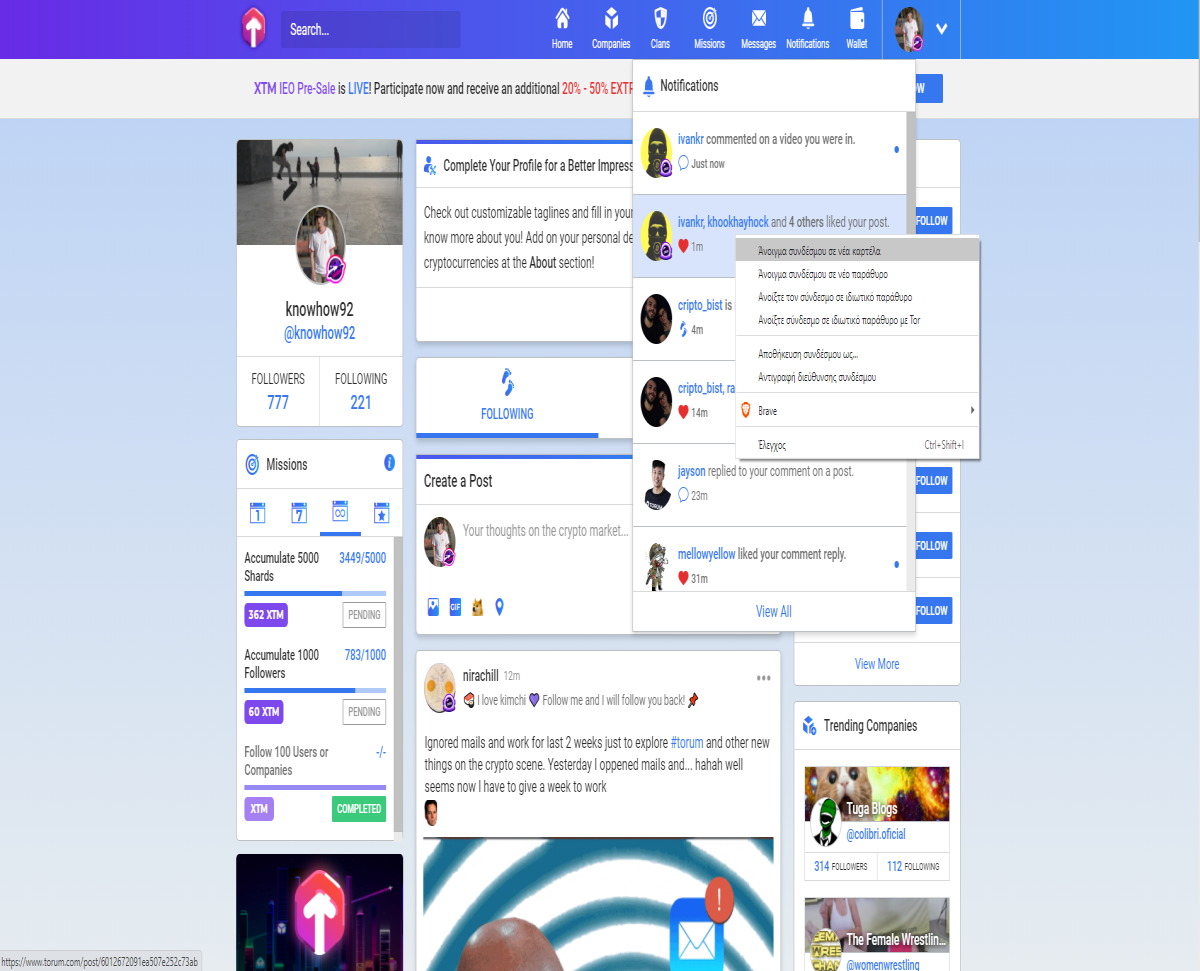Open the FOLLOWERS 777 count
This screenshot has width=1200, height=971.
[x=278, y=392]
